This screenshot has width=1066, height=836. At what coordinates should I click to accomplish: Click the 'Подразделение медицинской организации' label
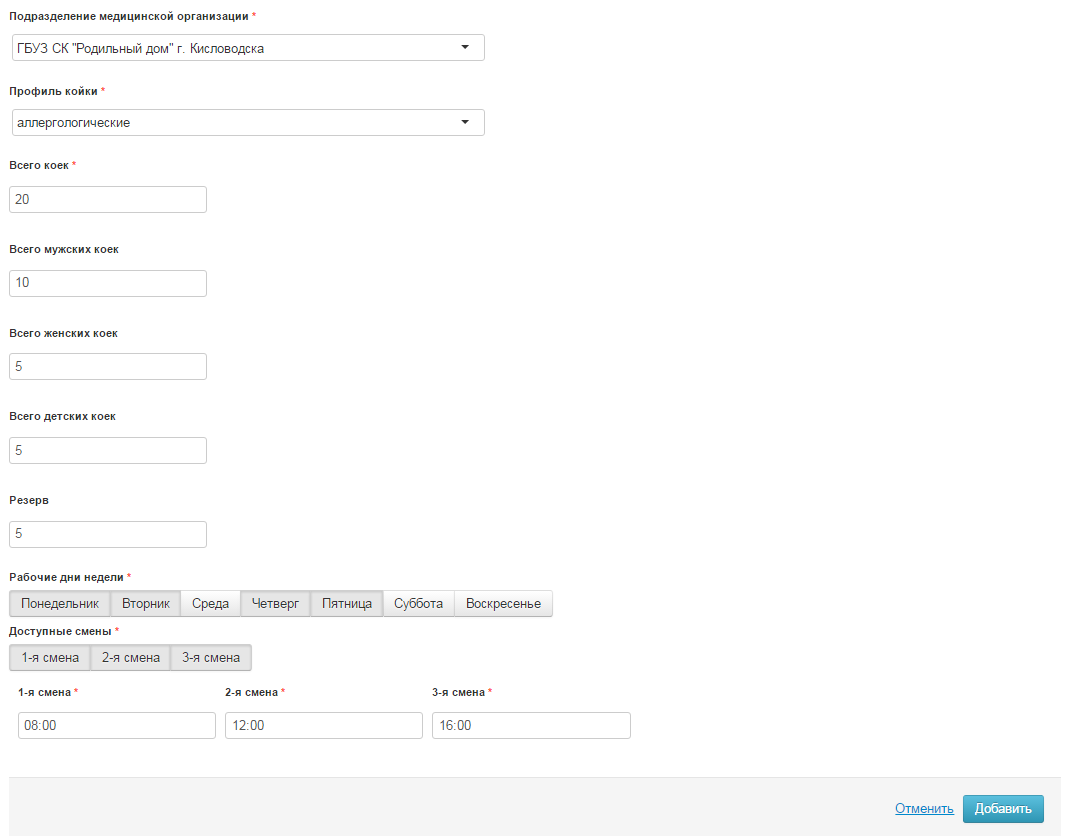point(128,16)
